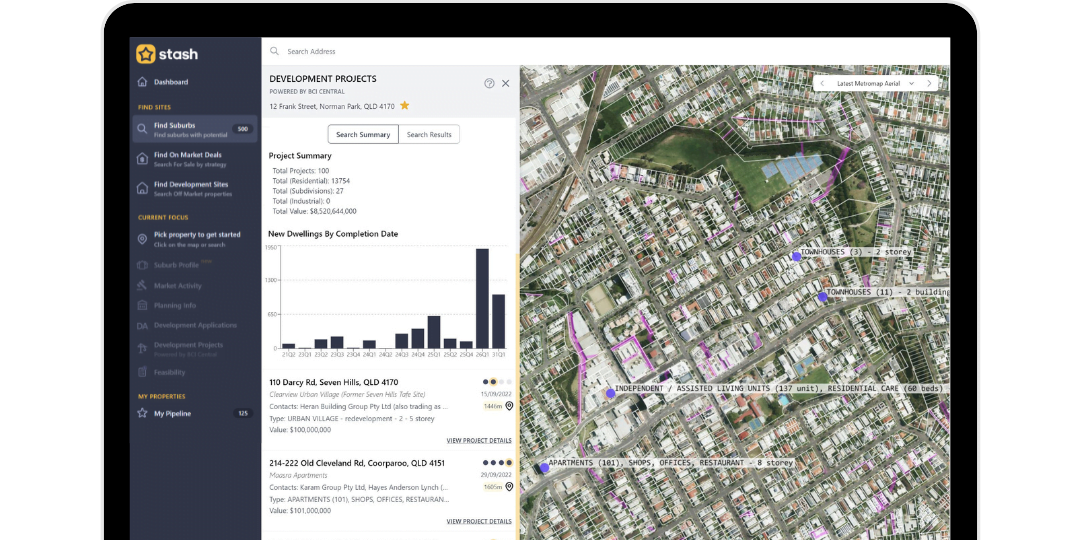
Task: Click the tallest 26Q1 chart bar
Action: click(482, 298)
